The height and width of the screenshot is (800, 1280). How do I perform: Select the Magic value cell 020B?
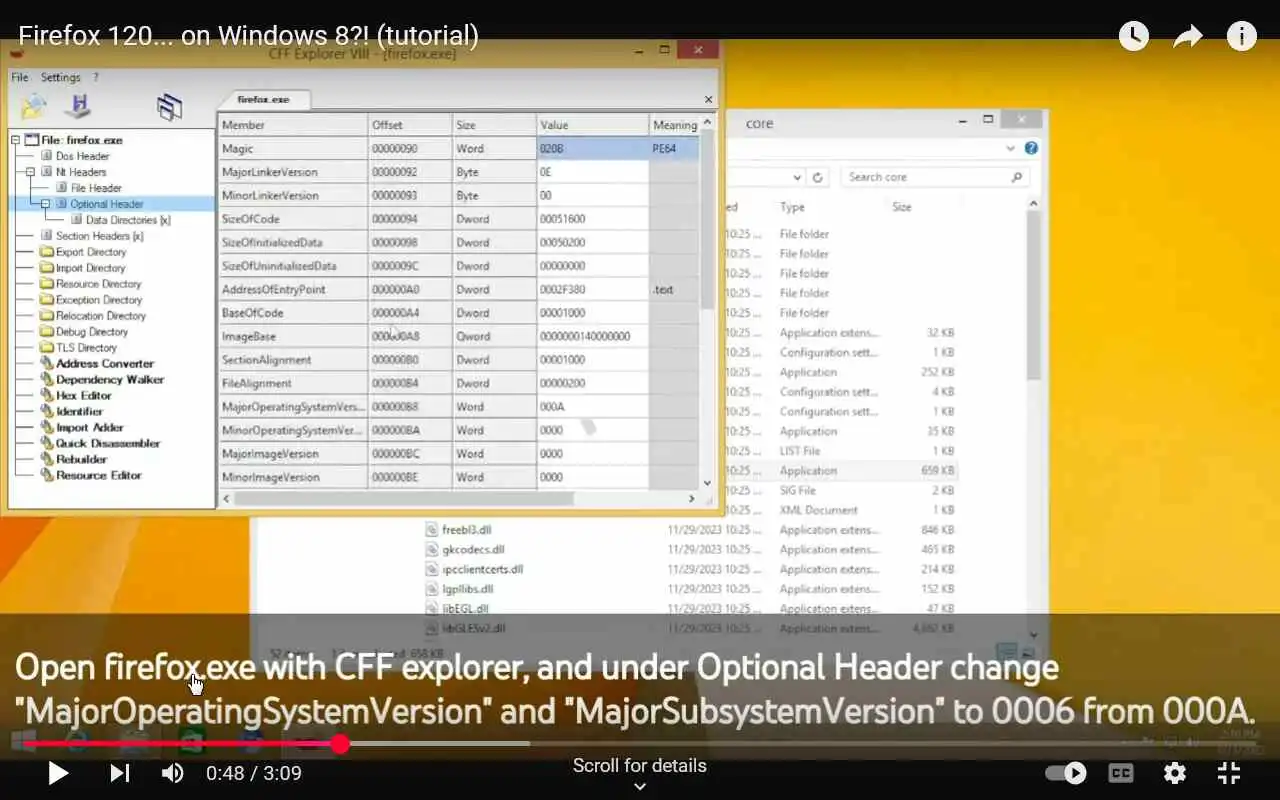(593, 148)
